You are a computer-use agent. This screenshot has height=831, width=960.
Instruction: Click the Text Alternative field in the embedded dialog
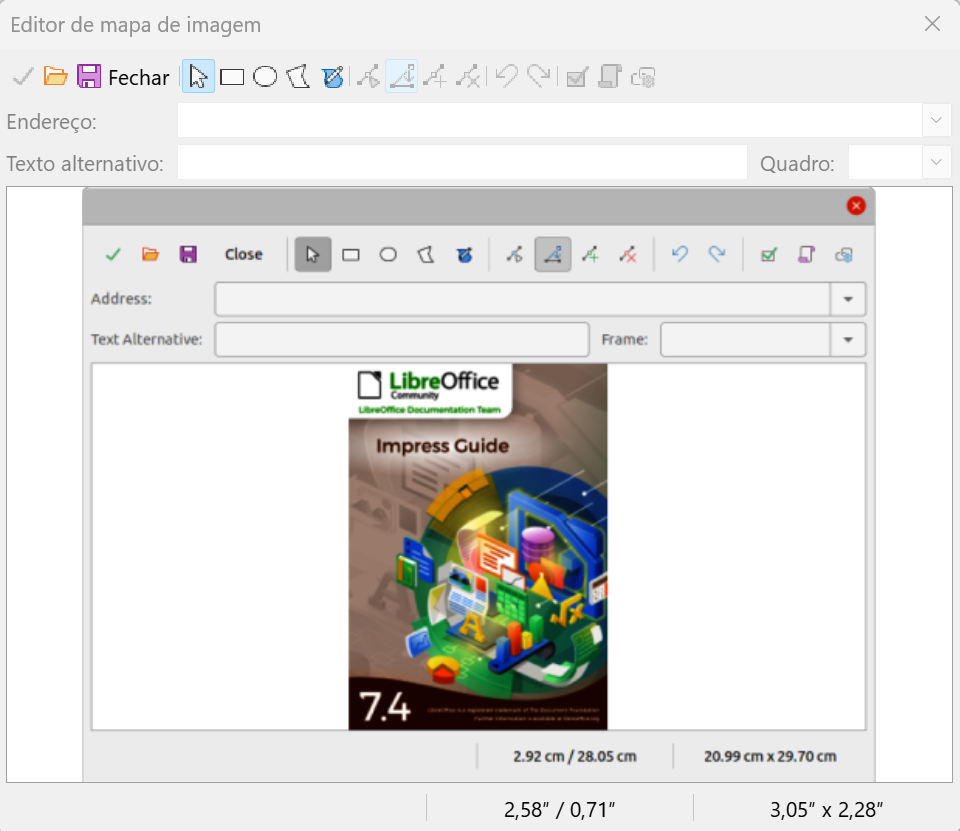click(x=402, y=339)
